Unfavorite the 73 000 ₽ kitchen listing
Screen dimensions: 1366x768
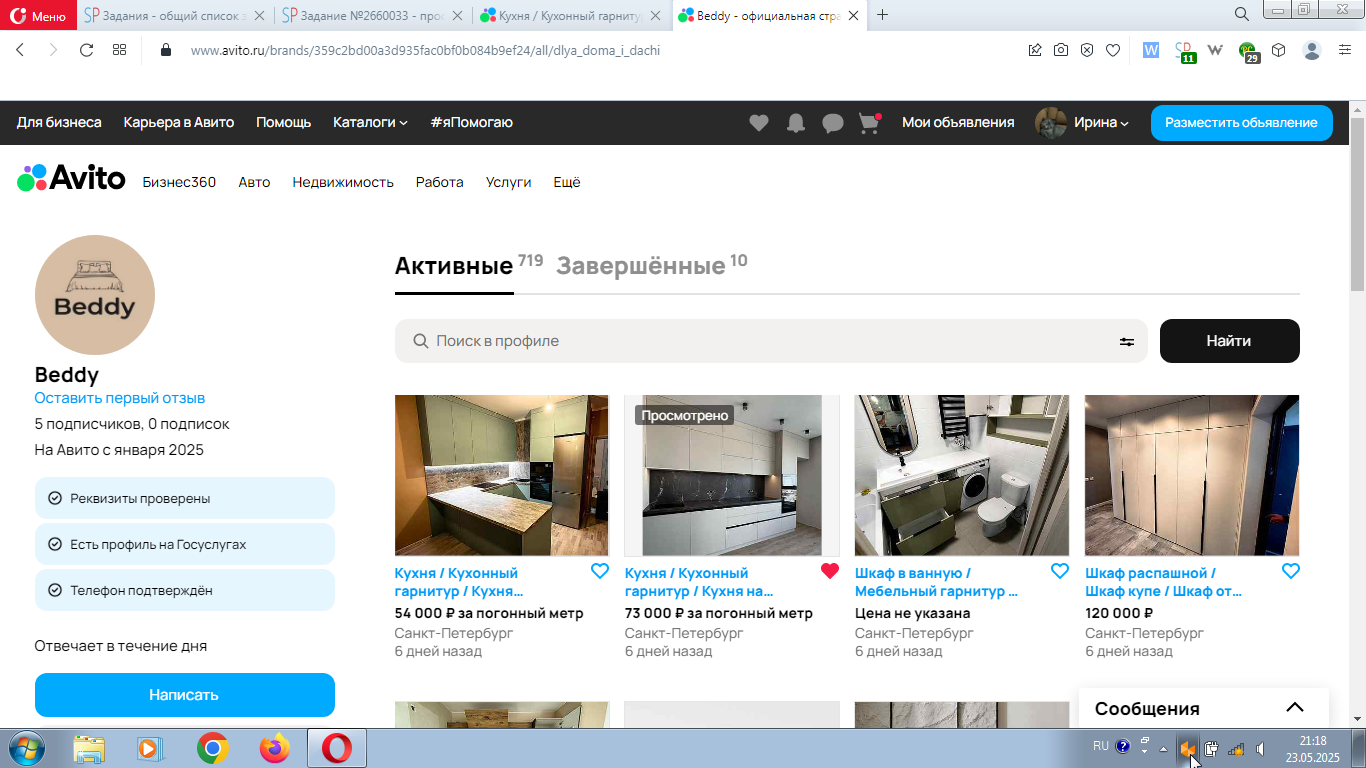(829, 571)
